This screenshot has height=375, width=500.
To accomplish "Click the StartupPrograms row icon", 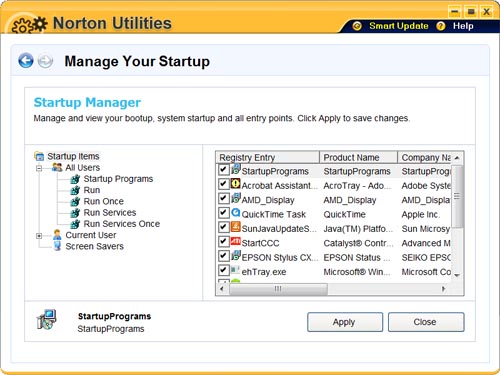I will pos(236,169).
